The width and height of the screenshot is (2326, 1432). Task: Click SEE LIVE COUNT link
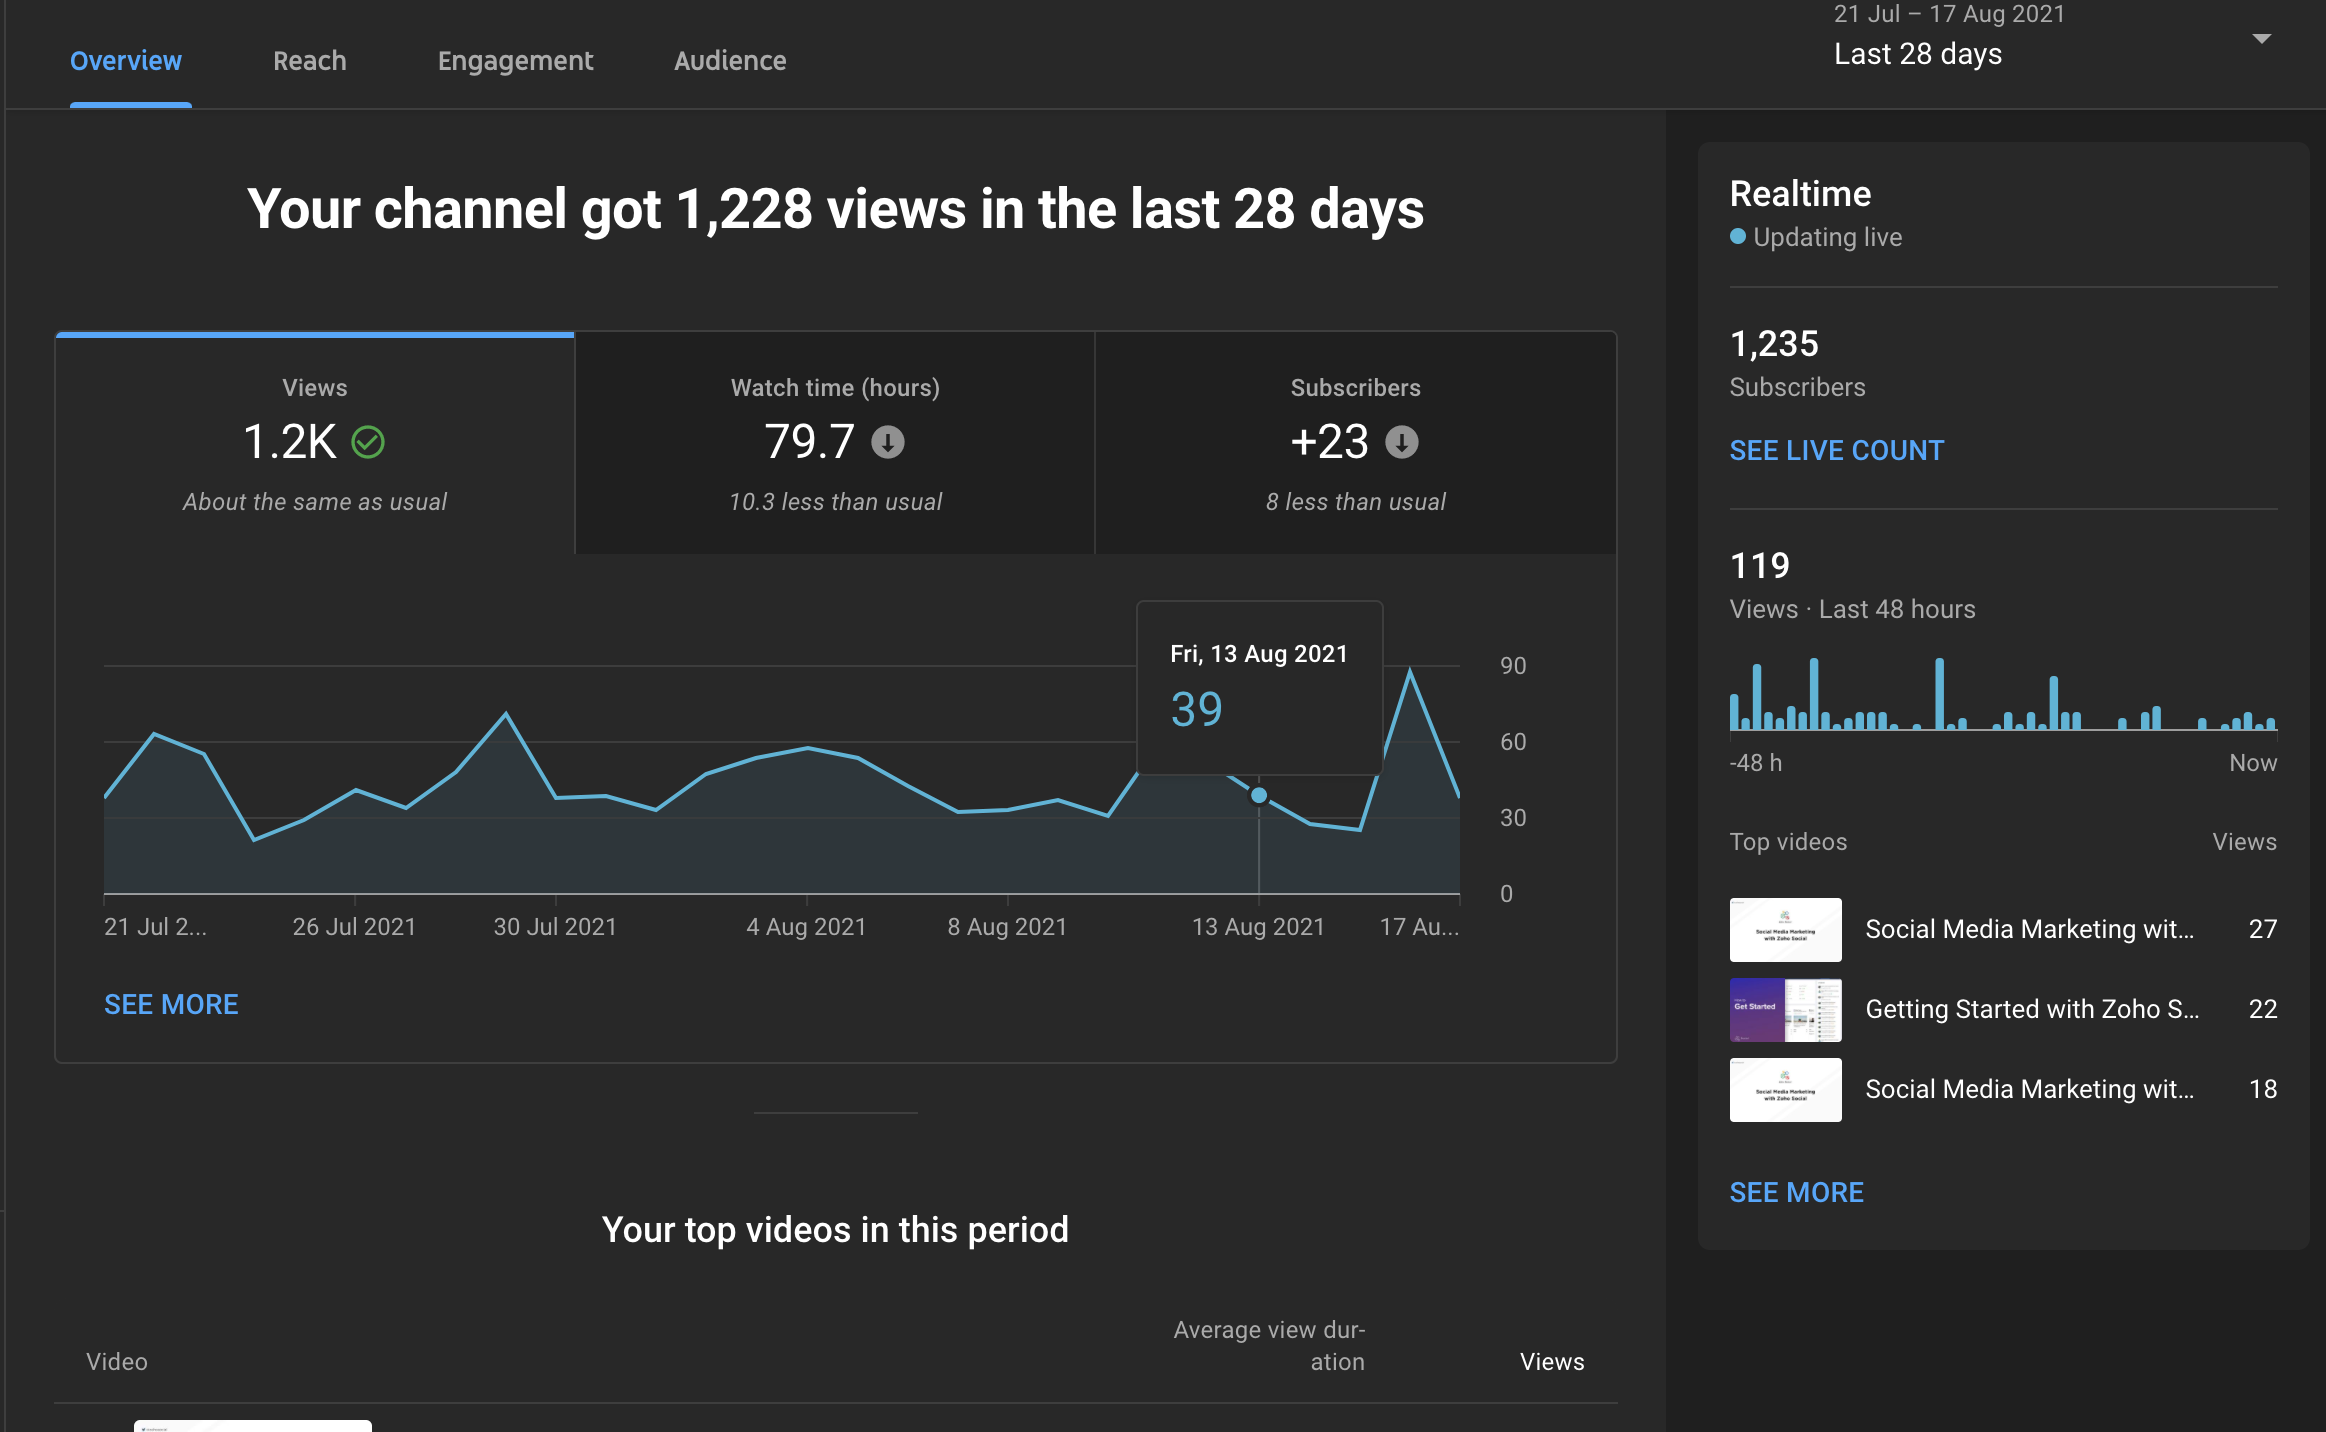(1836, 451)
